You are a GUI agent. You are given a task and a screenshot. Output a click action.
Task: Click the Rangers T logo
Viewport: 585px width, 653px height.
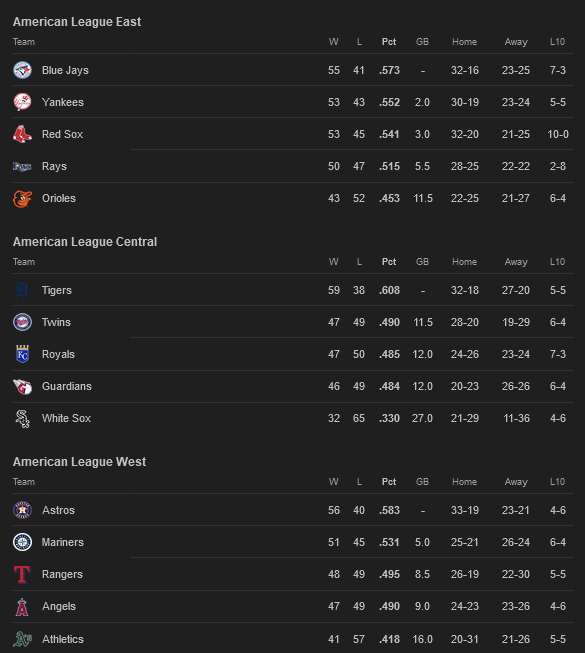22,574
